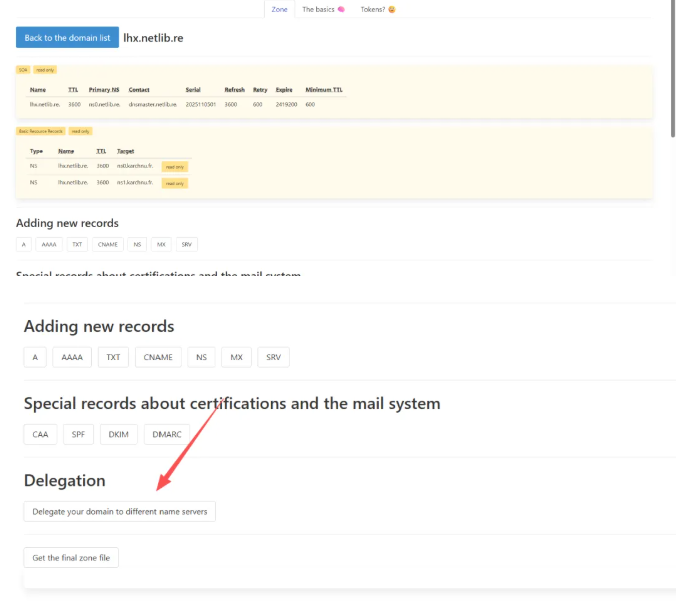
Task: Add an AAAA record using the large lower button
Action: (72, 357)
